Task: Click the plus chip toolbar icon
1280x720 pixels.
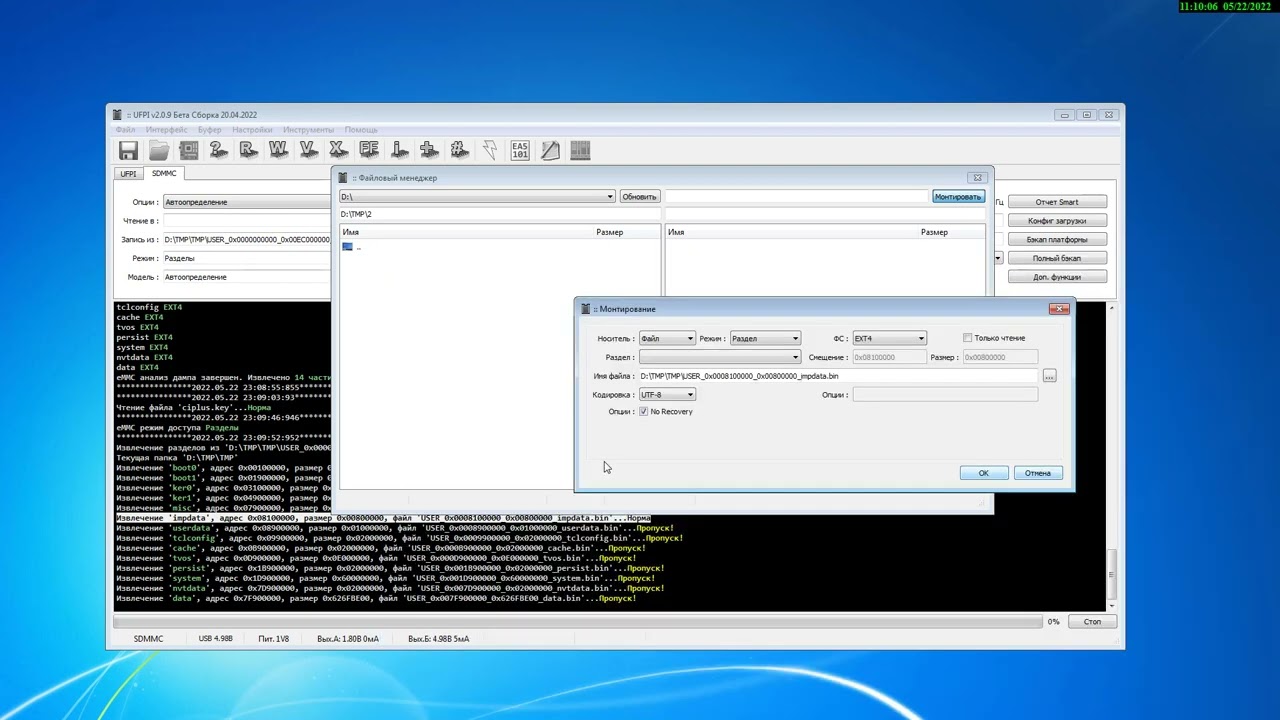Action: 429,150
